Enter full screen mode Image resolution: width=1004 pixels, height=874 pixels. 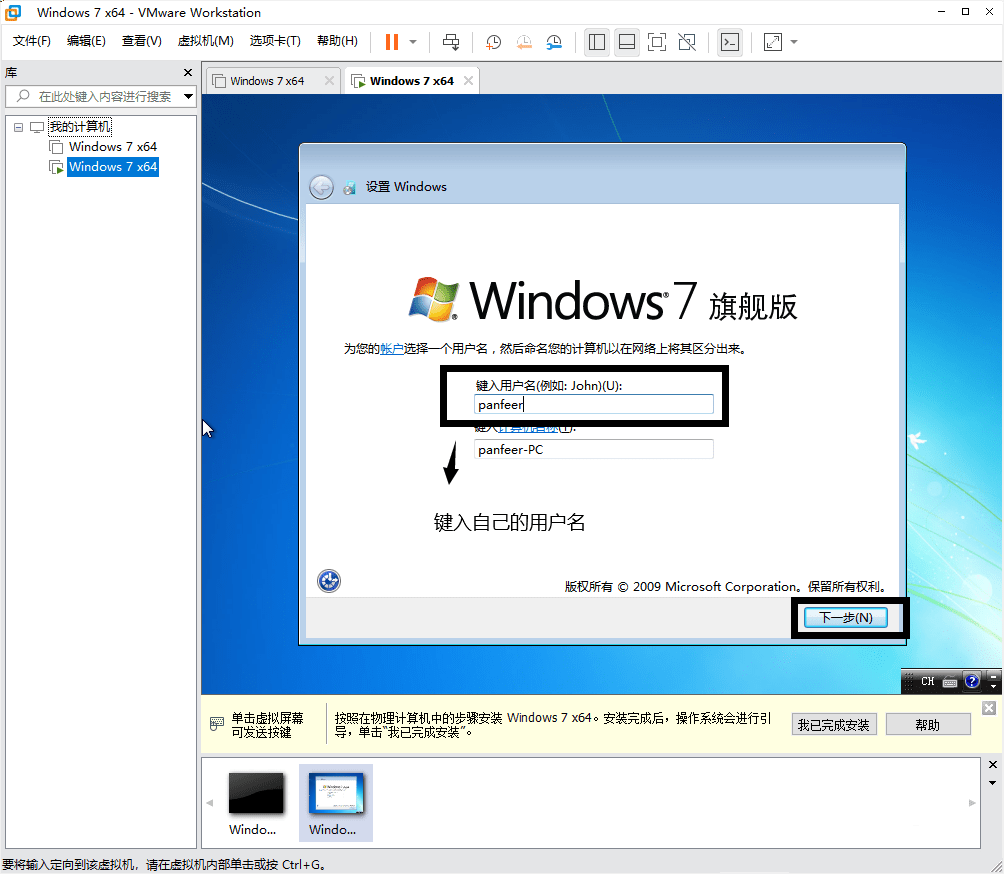(657, 42)
